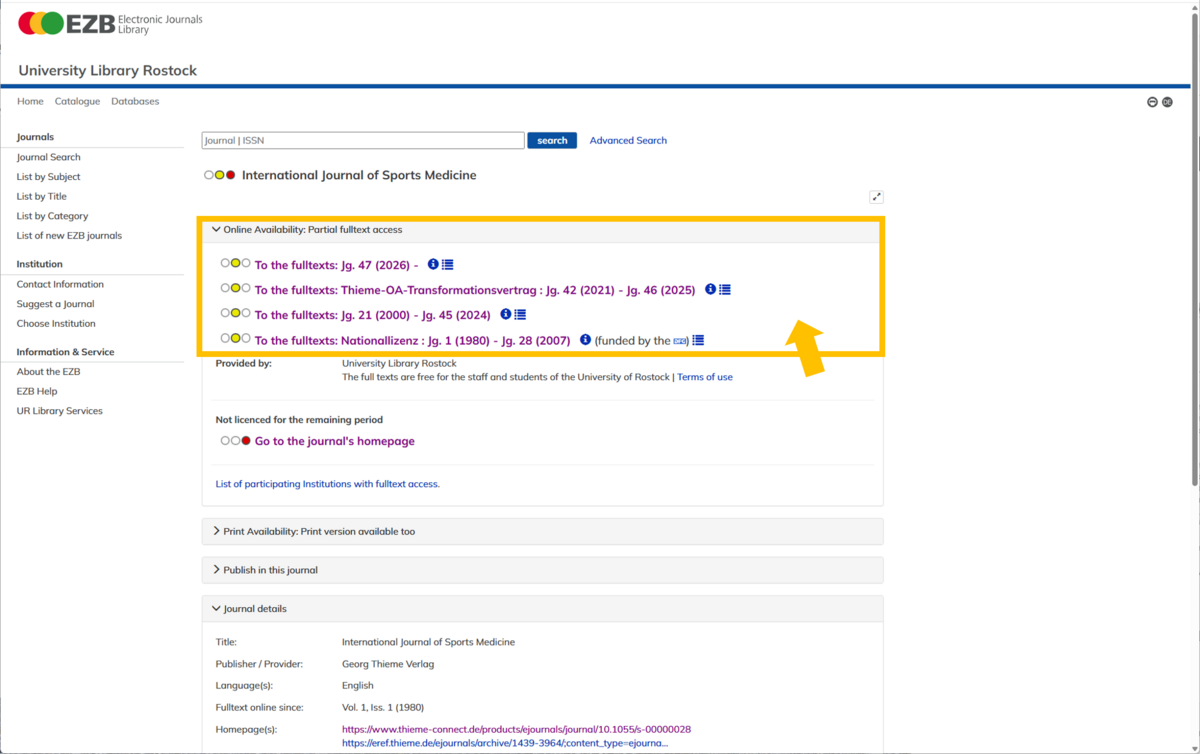Viewport: 1200px width, 754px height.
Task: Click info icon for Thieme-OA-Transformationsvertrag entry
Action: click(710, 289)
